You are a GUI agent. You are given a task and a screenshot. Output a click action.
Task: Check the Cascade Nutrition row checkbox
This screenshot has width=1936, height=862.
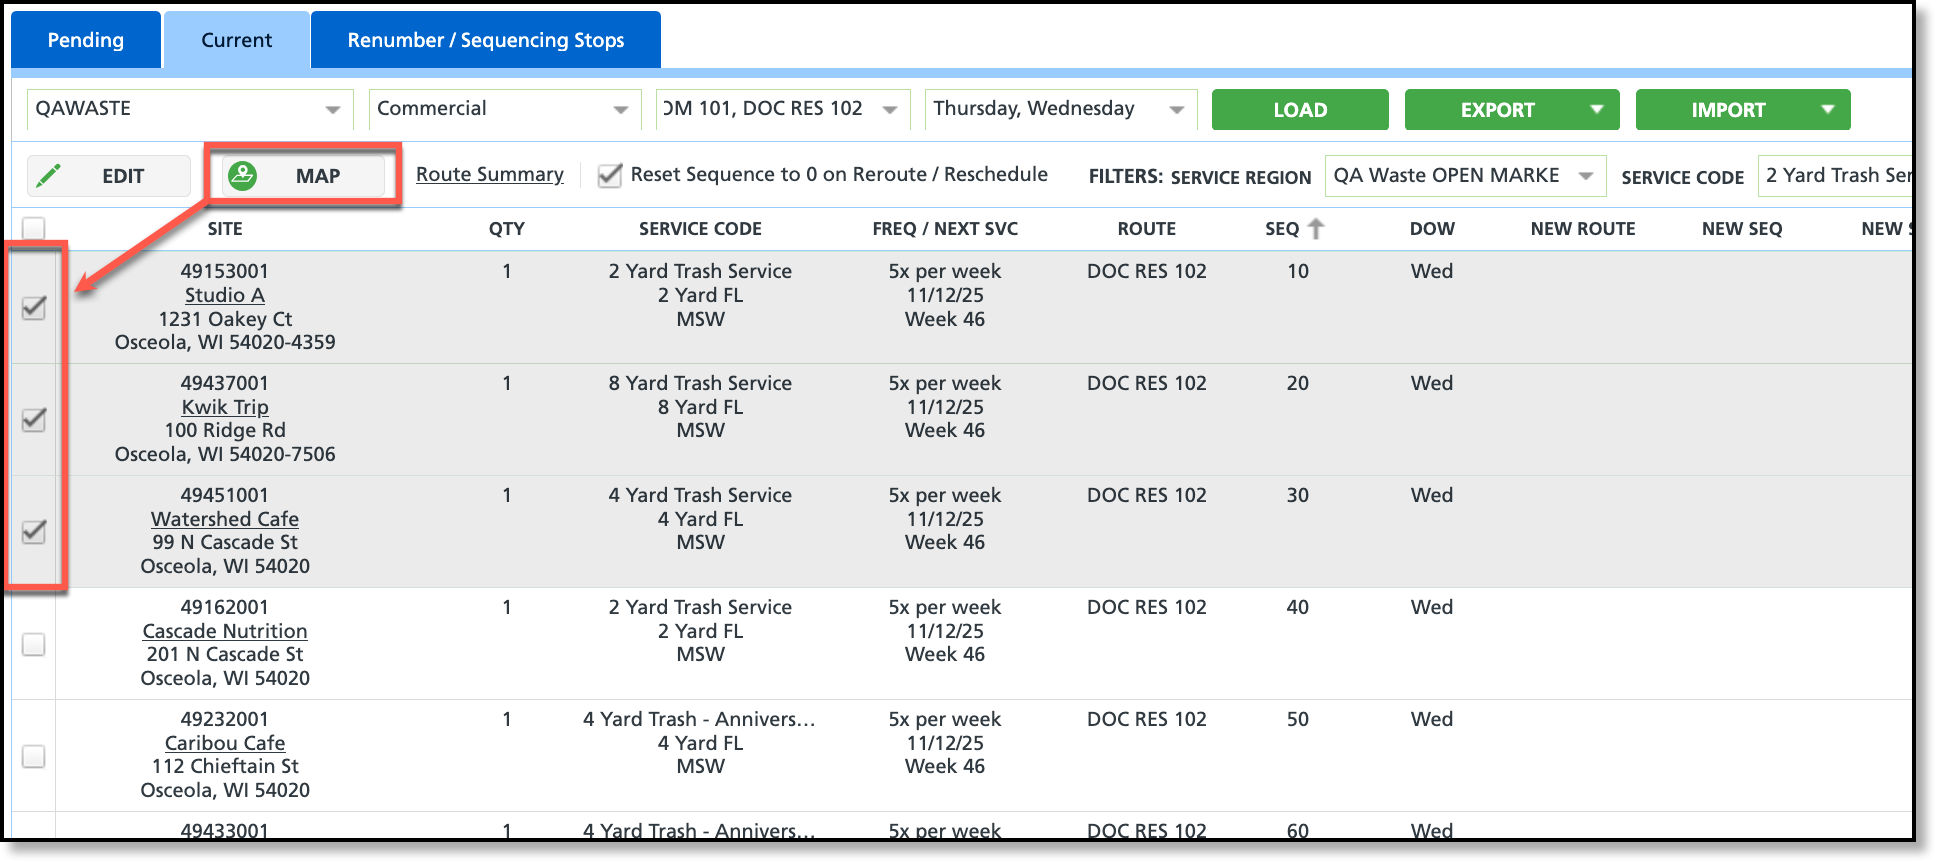(x=34, y=644)
